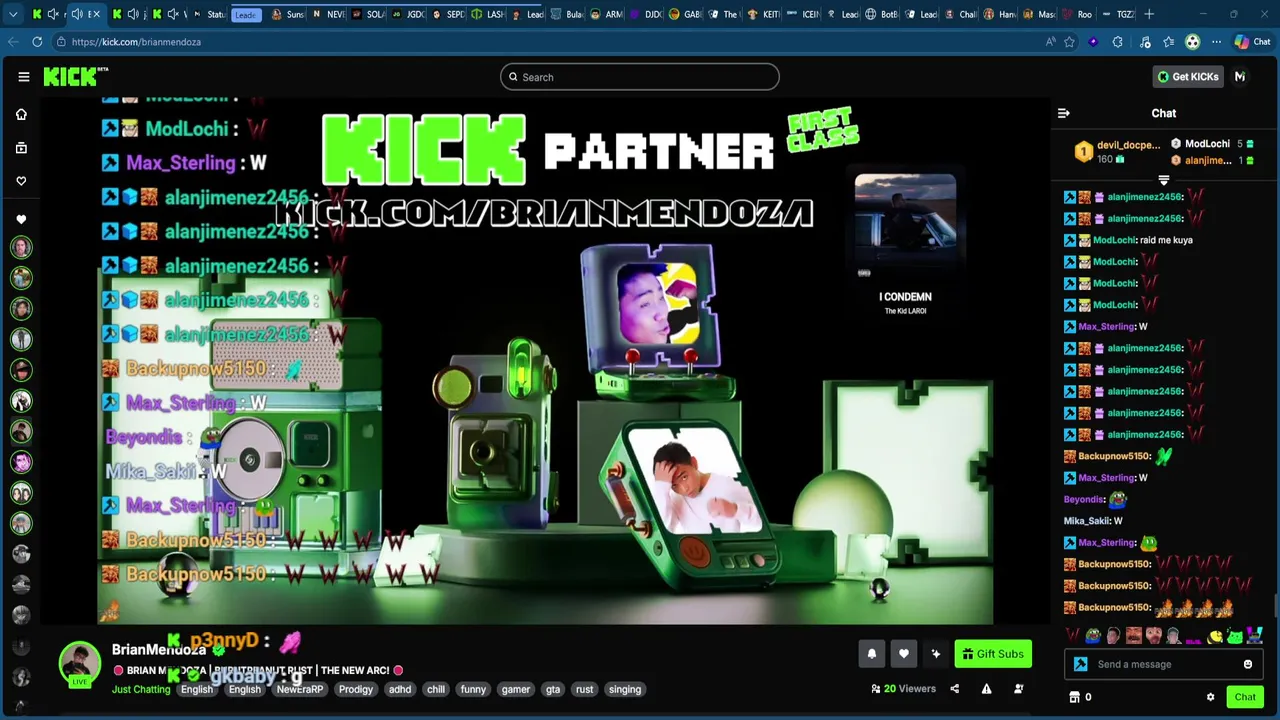This screenshot has height=720, width=1280.
Task: Click the green Chat send button
Action: click(x=1245, y=697)
